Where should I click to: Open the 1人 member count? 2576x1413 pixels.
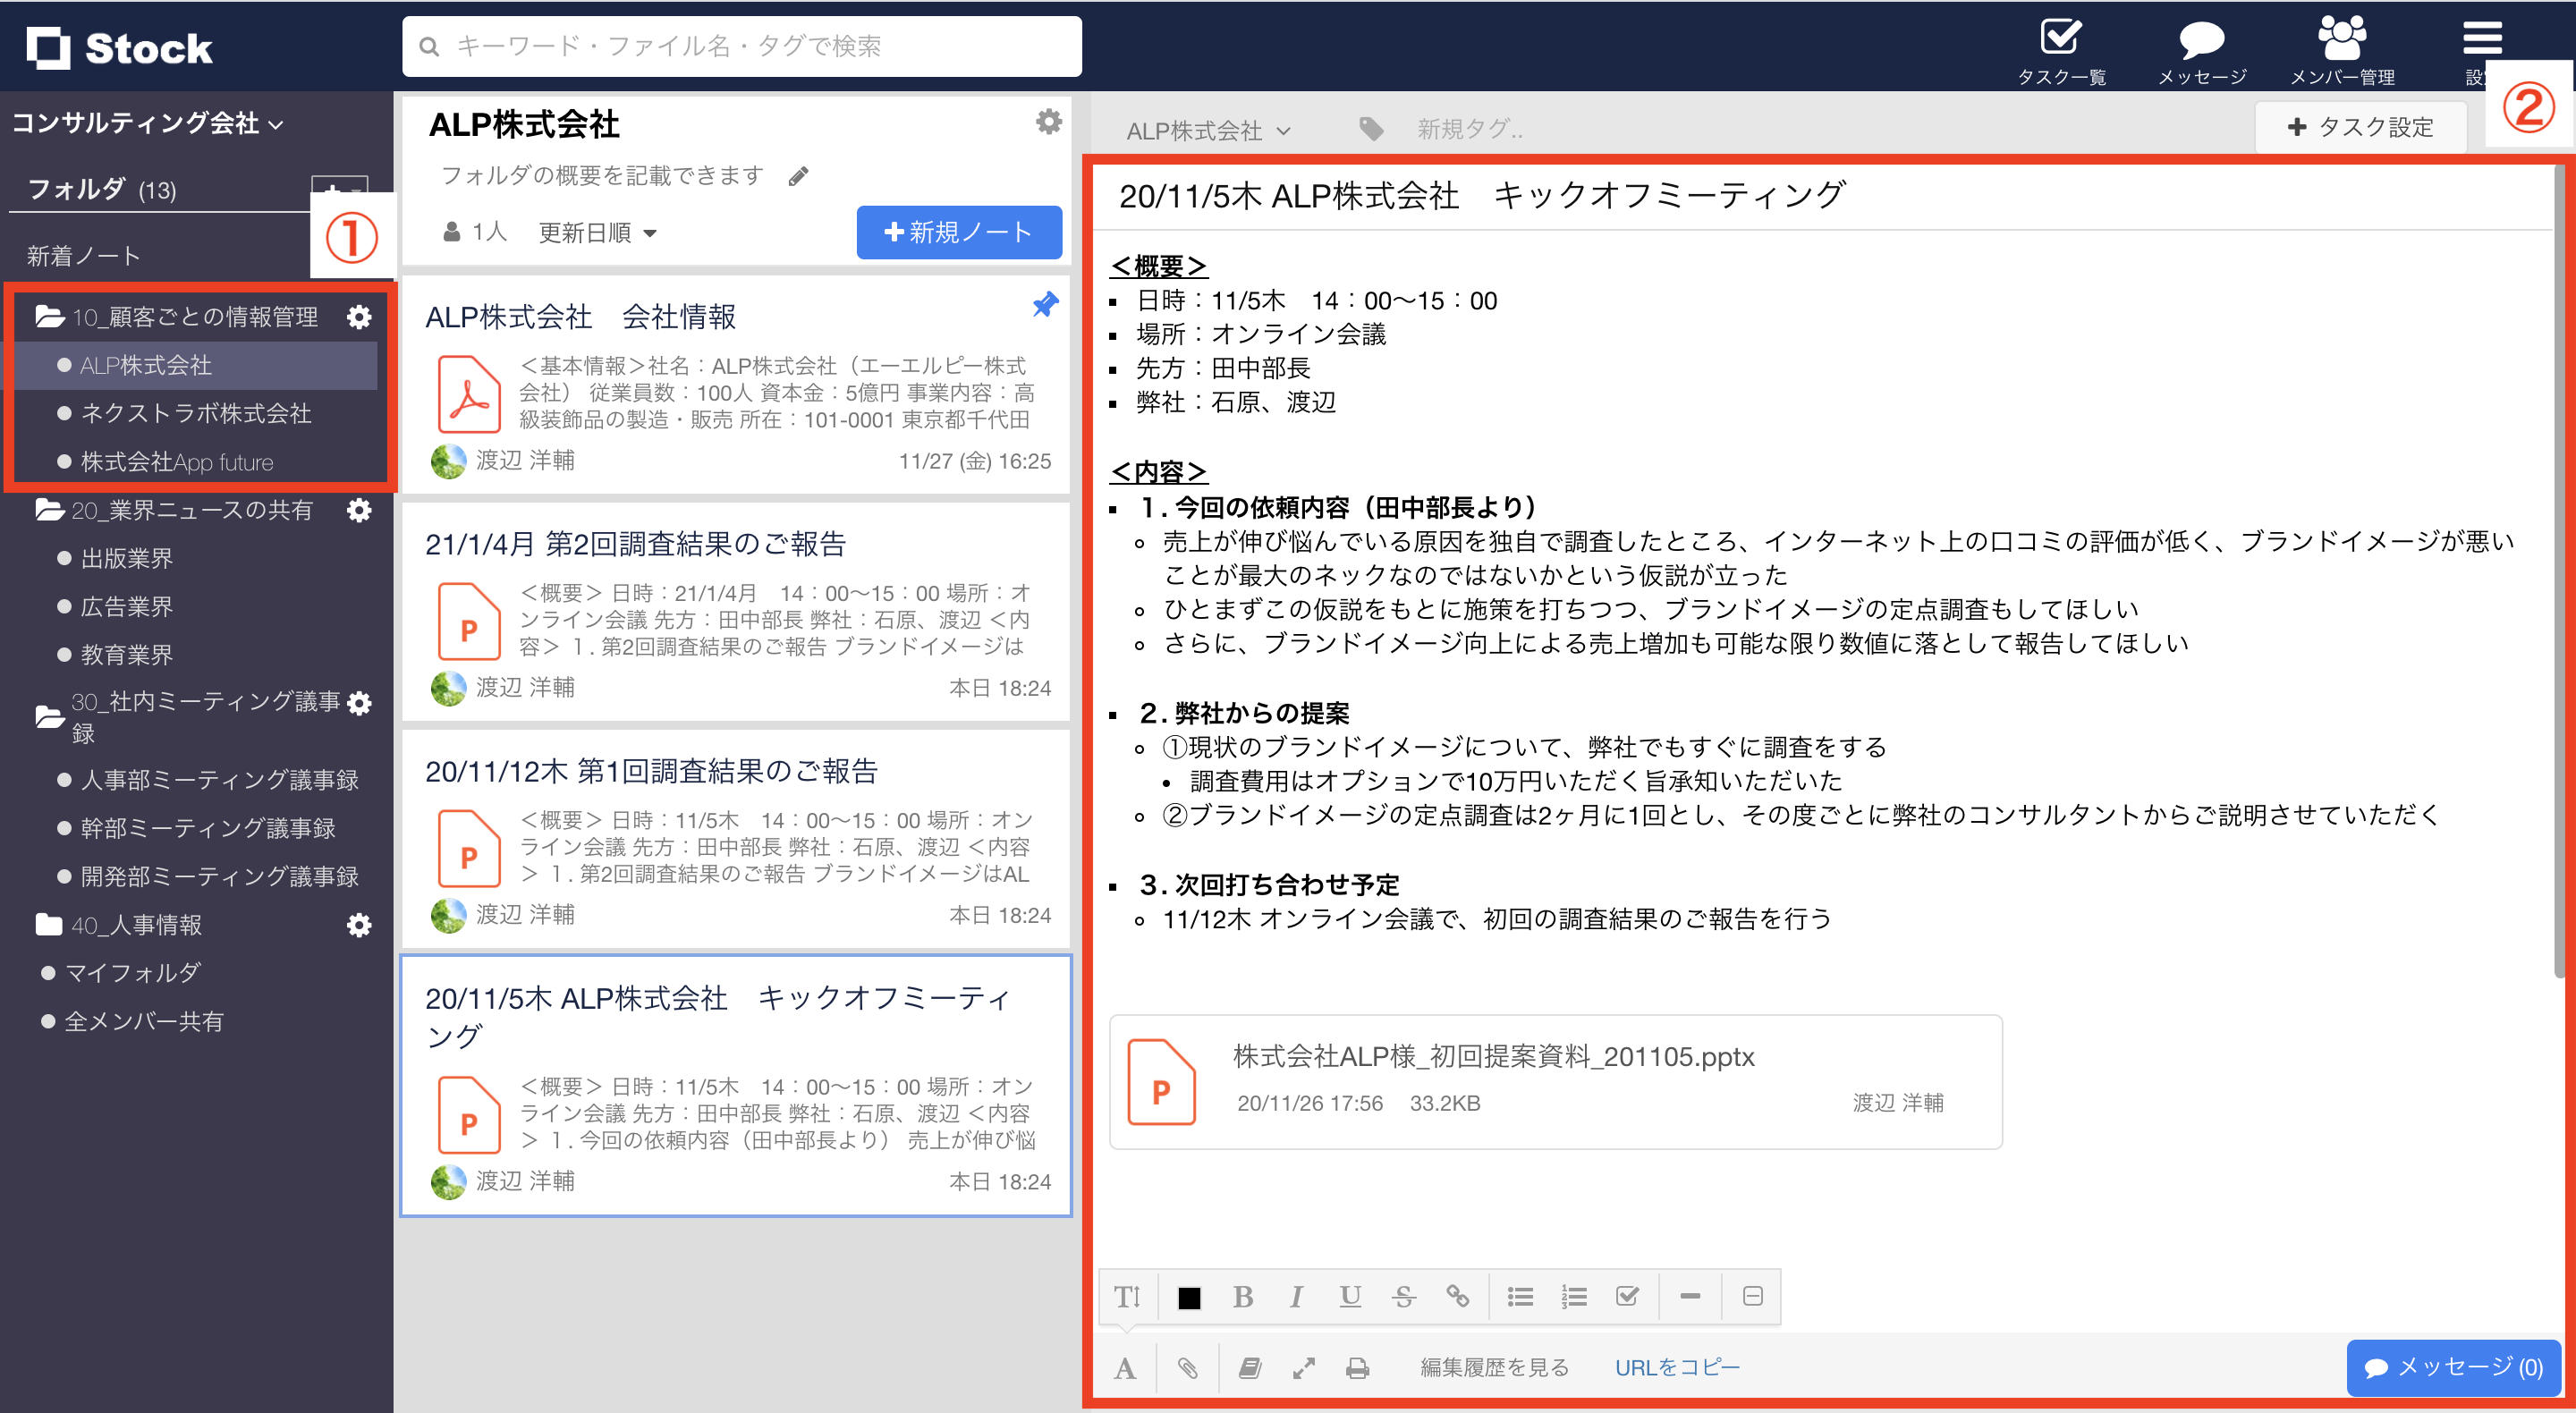click(475, 233)
